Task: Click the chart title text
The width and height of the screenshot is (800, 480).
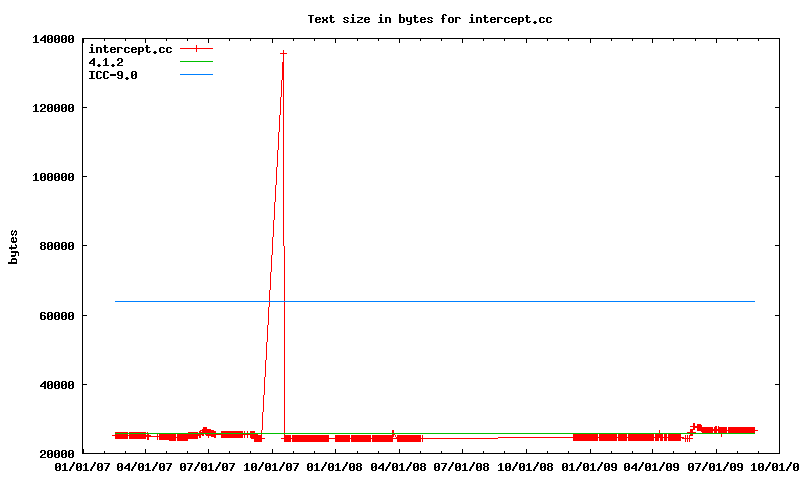Action: (x=429, y=18)
